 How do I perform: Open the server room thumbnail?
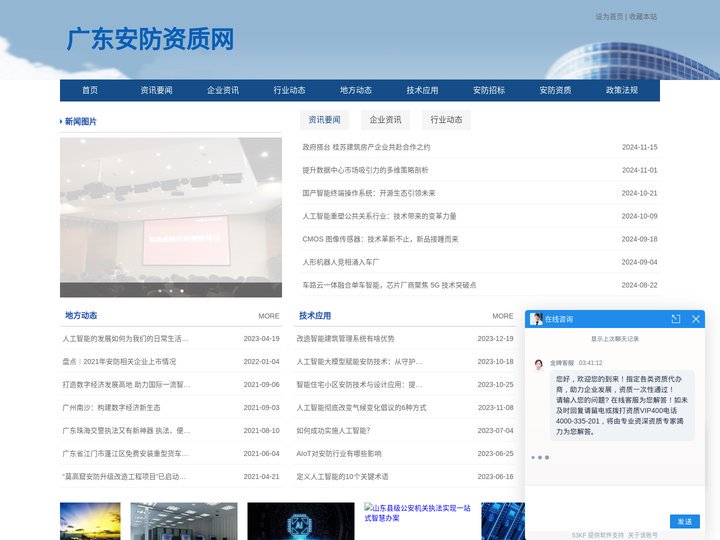click(x=184, y=521)
